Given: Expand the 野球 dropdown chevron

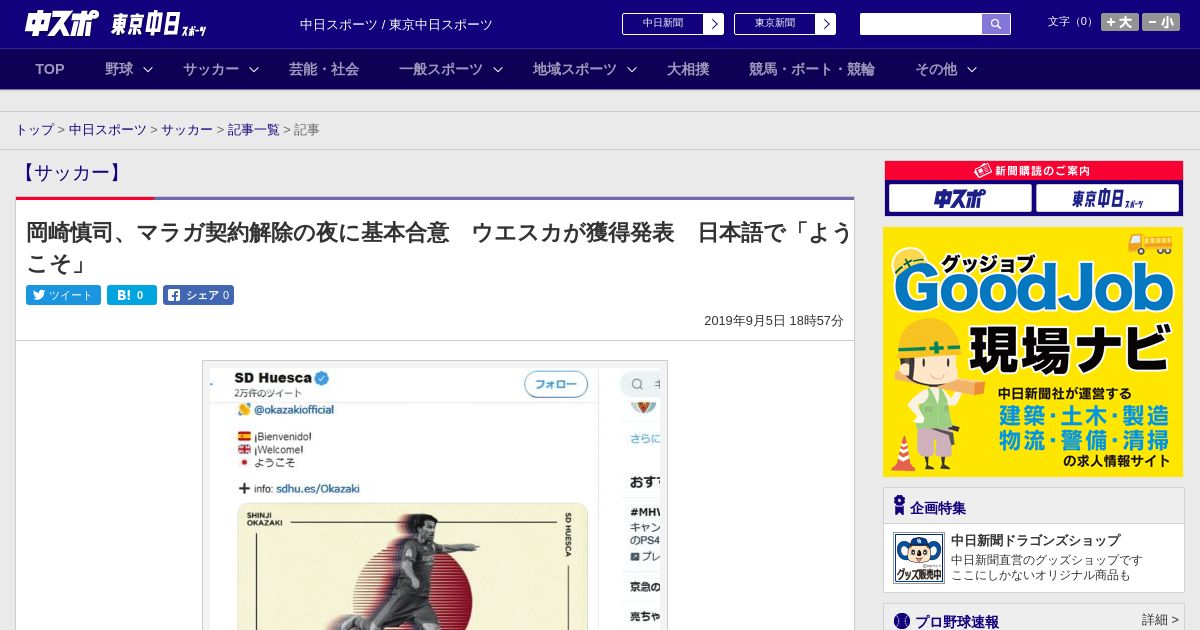Looking at the screenshot, I should pyautogui.click(x=148, y=70).
